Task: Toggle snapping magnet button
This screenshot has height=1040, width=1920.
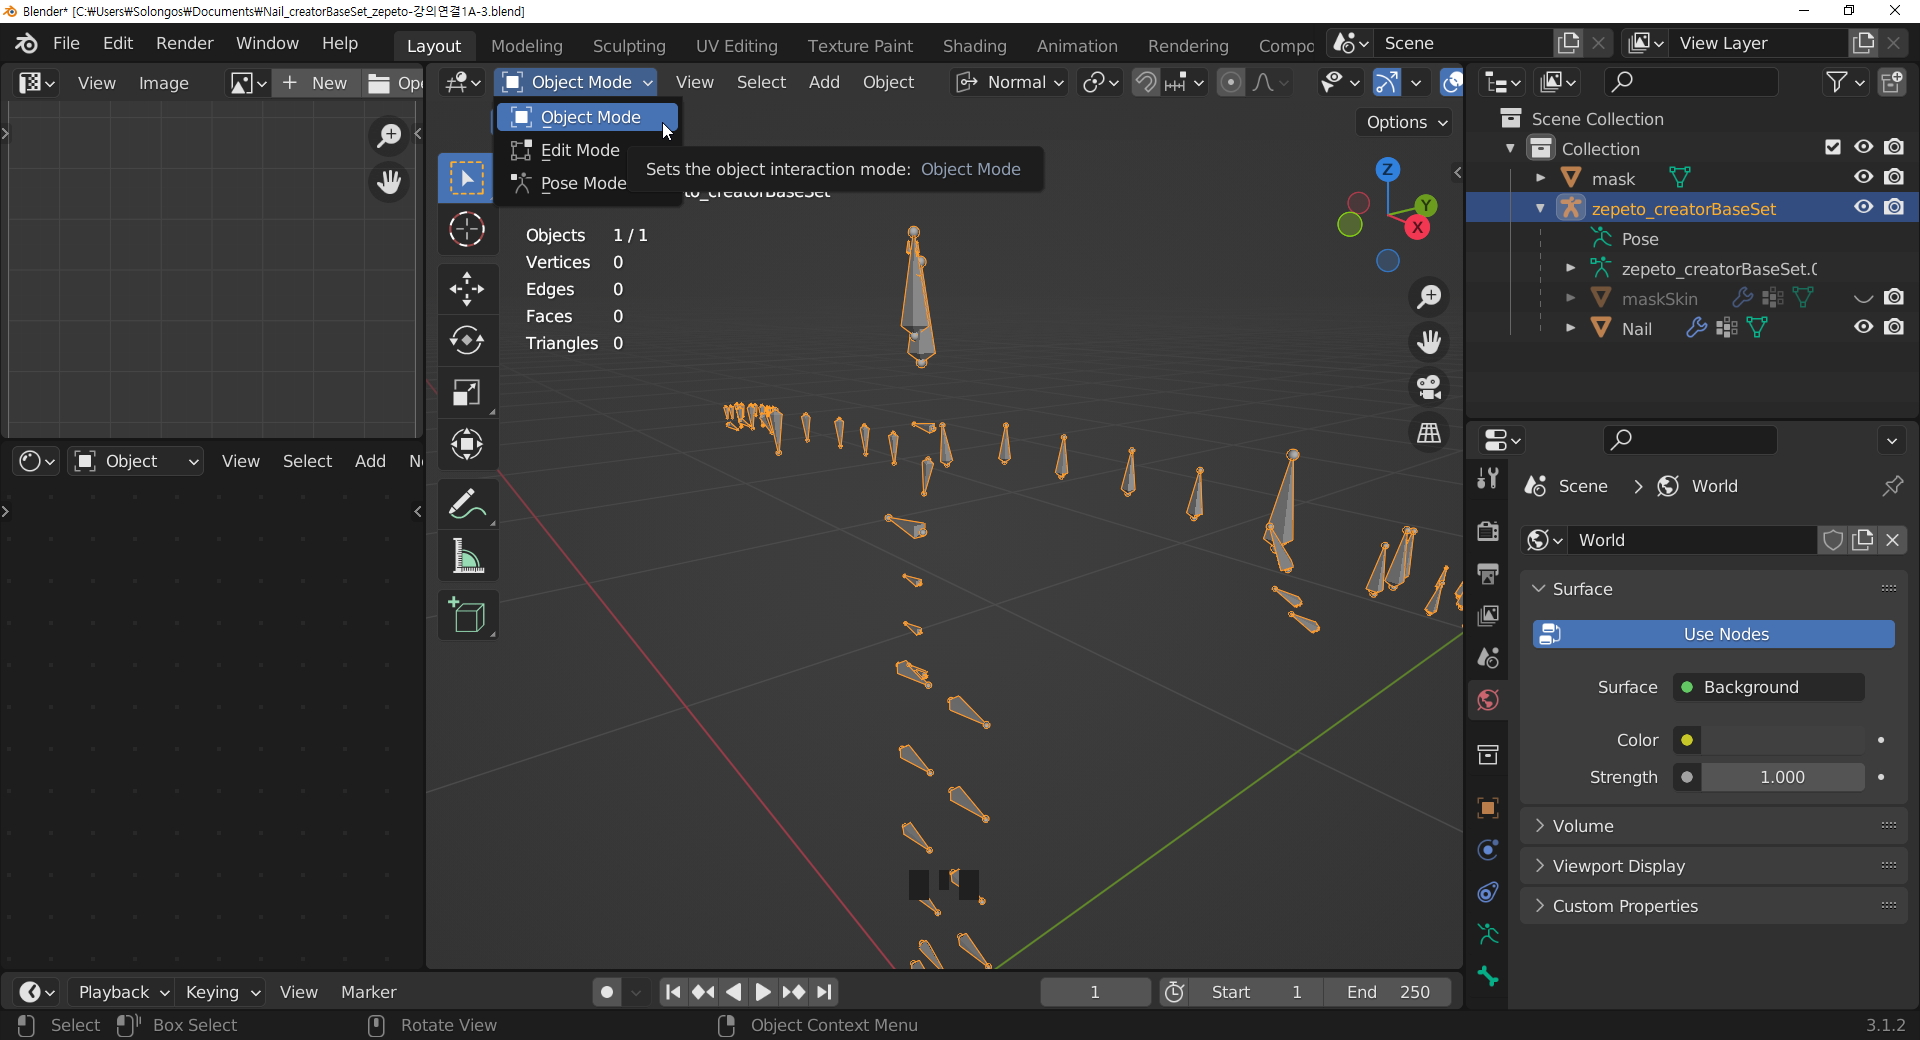Action: coord(1146,82)
